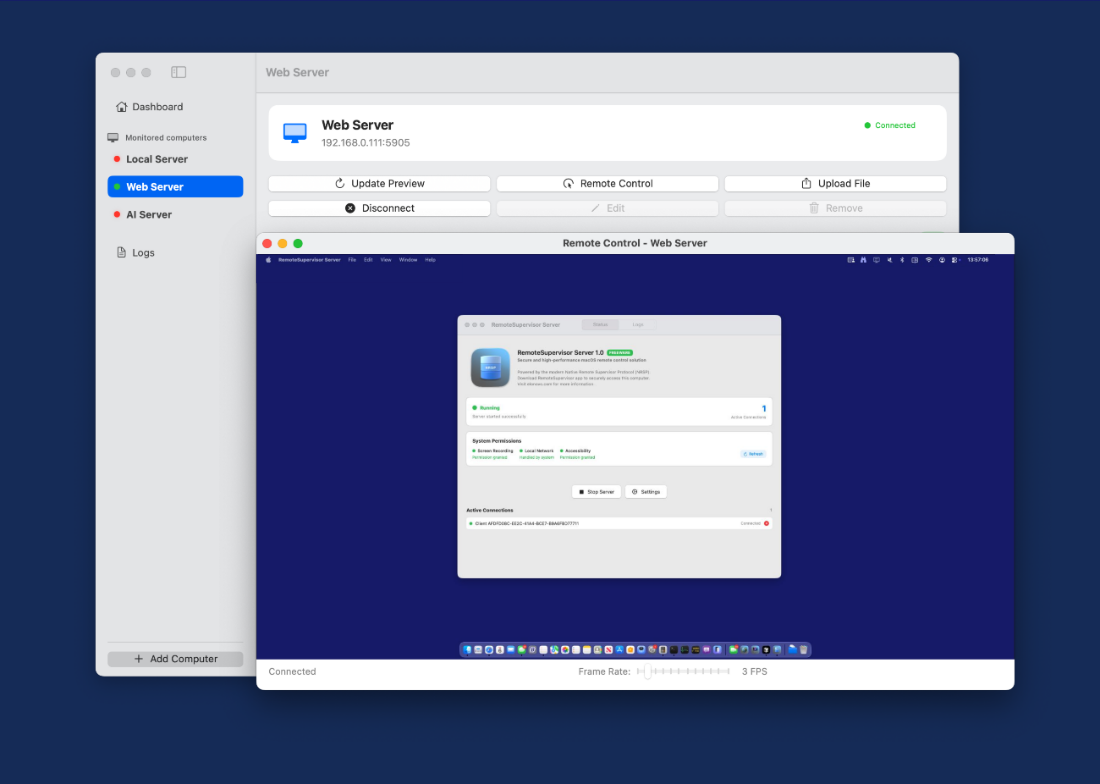Open Trash in the remote dock

[x=804, y=650]
